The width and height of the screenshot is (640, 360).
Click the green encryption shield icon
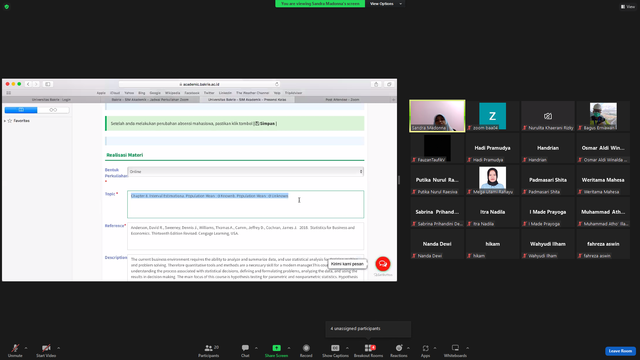coord(7,7)
